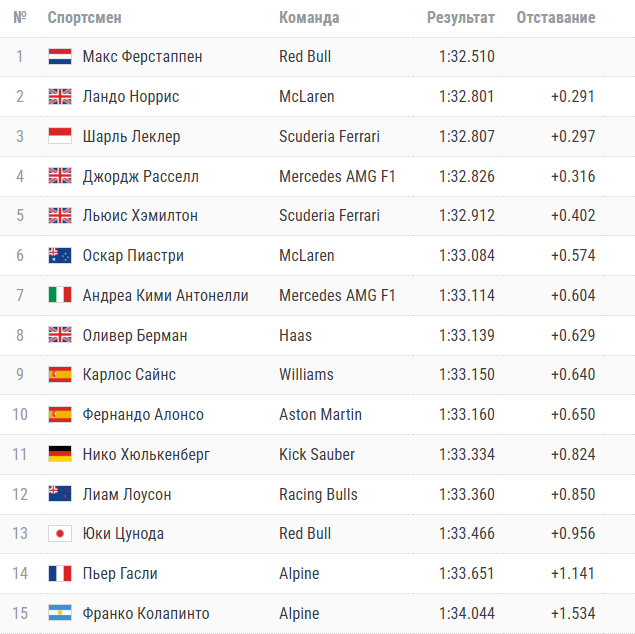Click Japanese flag beside Юки Цунода
635x634 pixels.
pyautogui.click(x=59, y=534)
